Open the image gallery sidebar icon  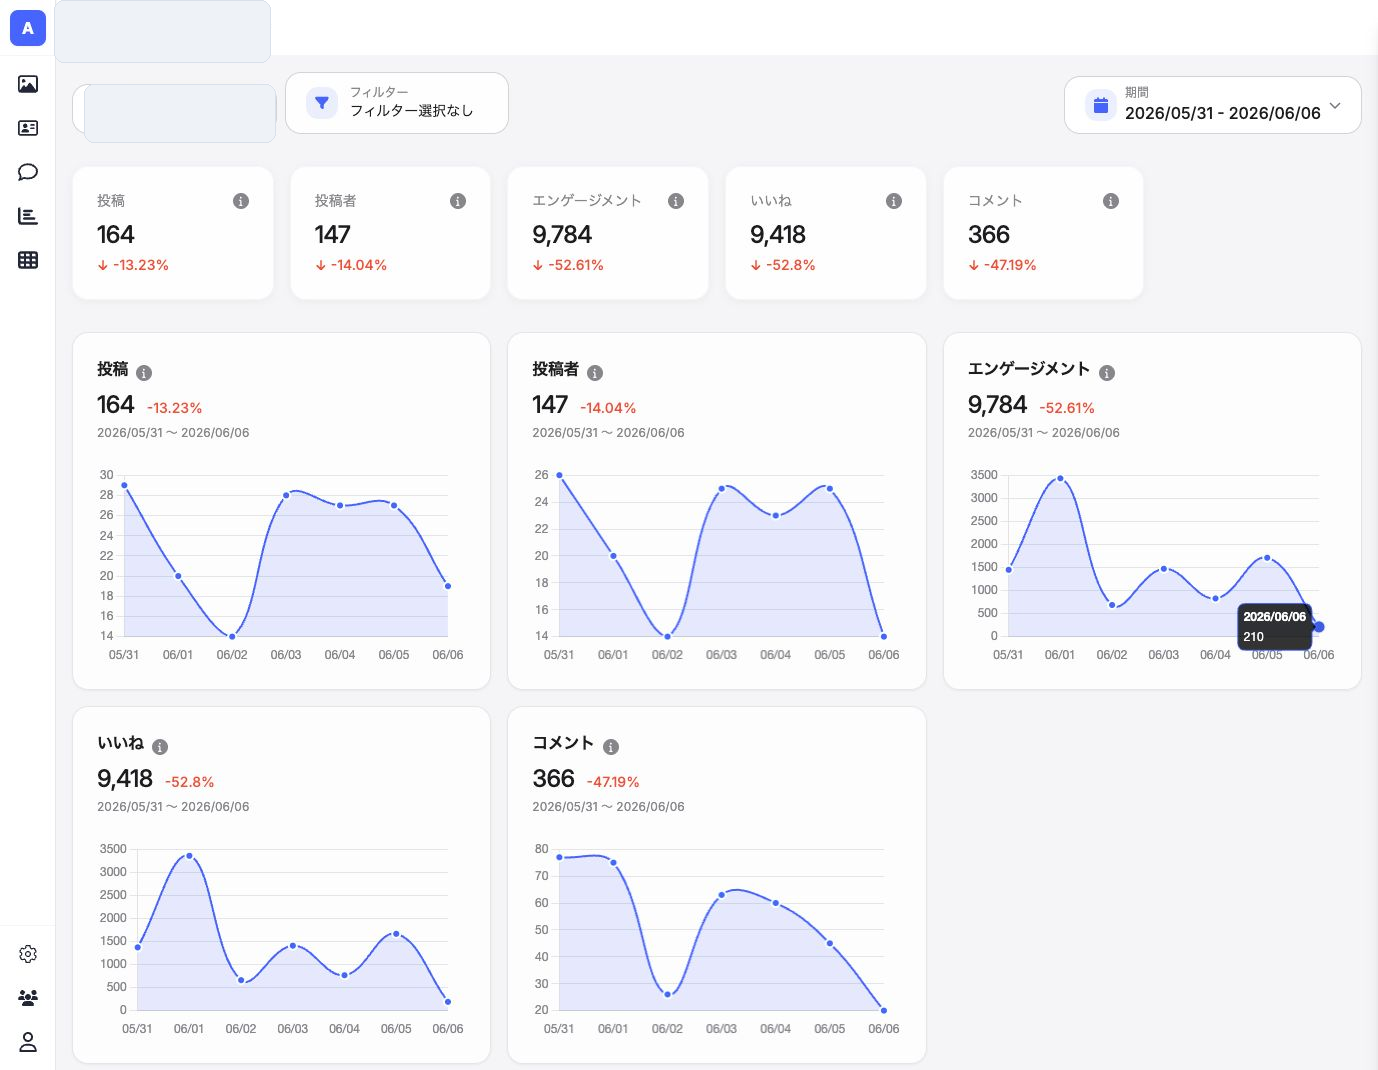point(28,84)
